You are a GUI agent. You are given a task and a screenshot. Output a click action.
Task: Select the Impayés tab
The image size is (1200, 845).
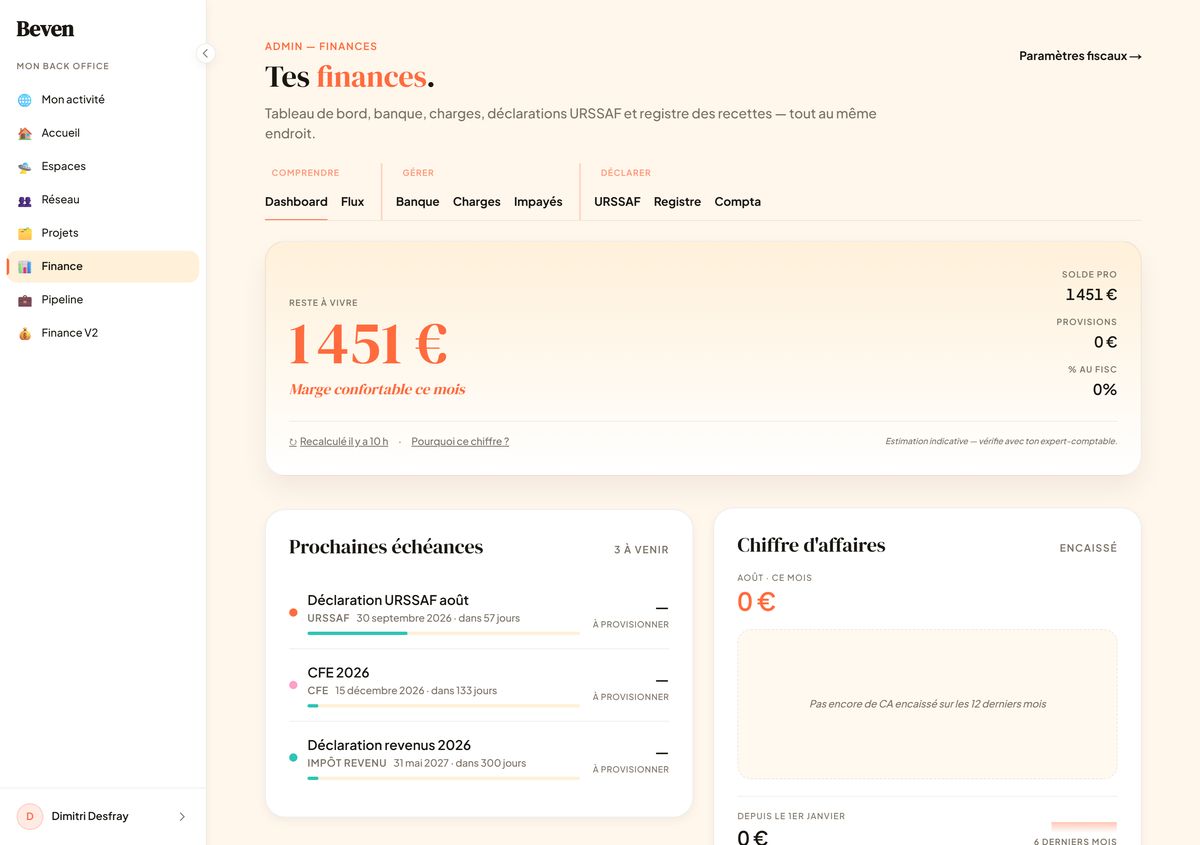pyautogui.click(x=538, y=202)
